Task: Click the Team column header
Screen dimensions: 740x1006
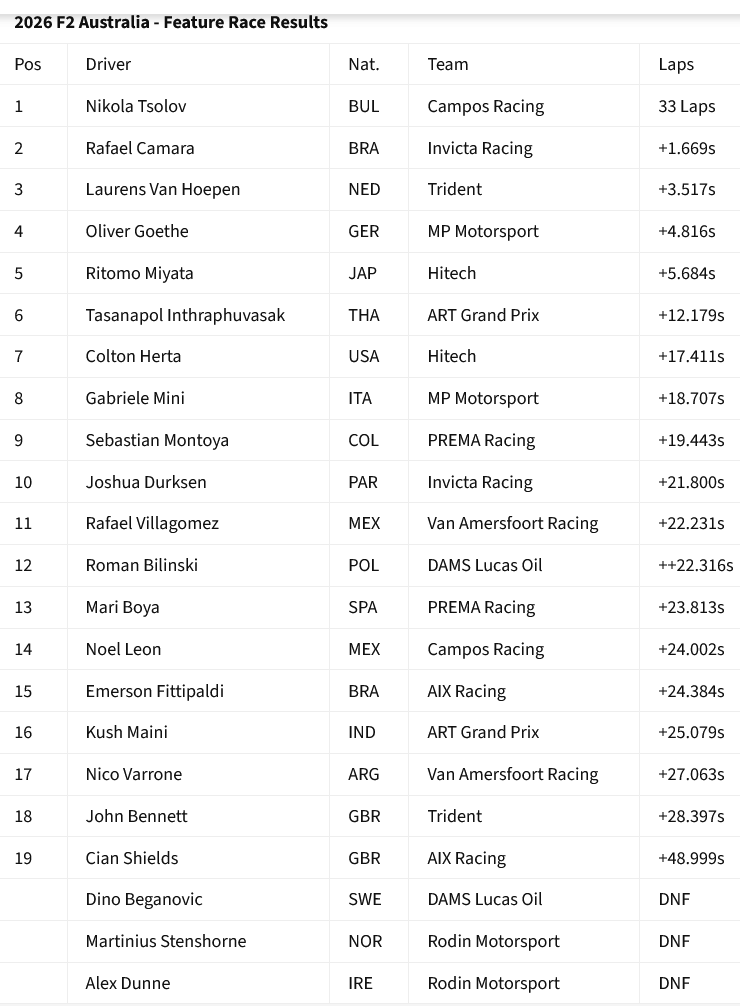Action: tap(448, 64)
